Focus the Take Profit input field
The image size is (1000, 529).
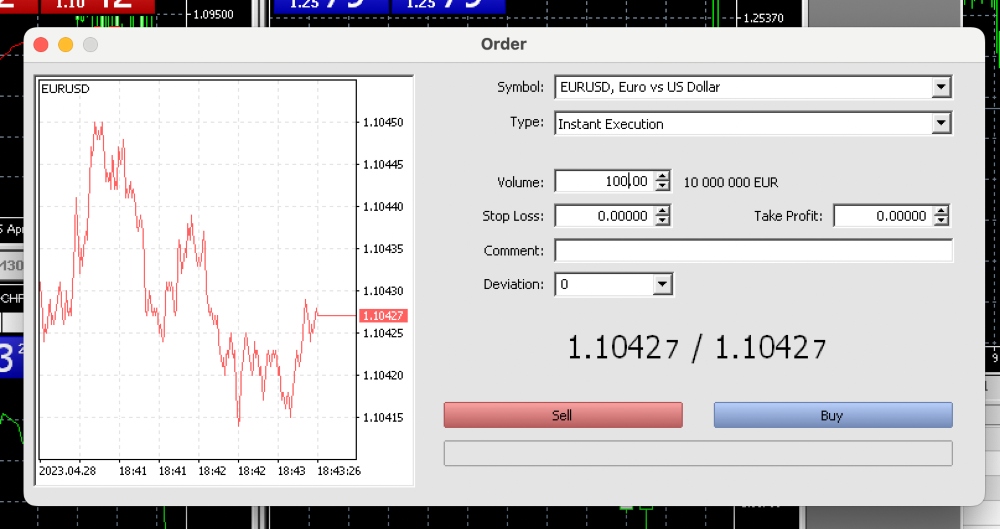[883, 216]
